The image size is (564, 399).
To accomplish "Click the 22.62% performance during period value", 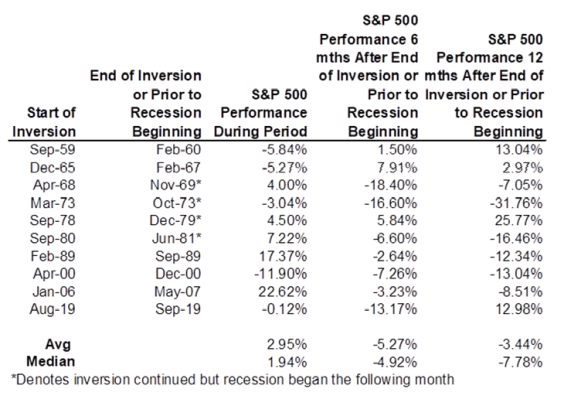I will 283,292.
